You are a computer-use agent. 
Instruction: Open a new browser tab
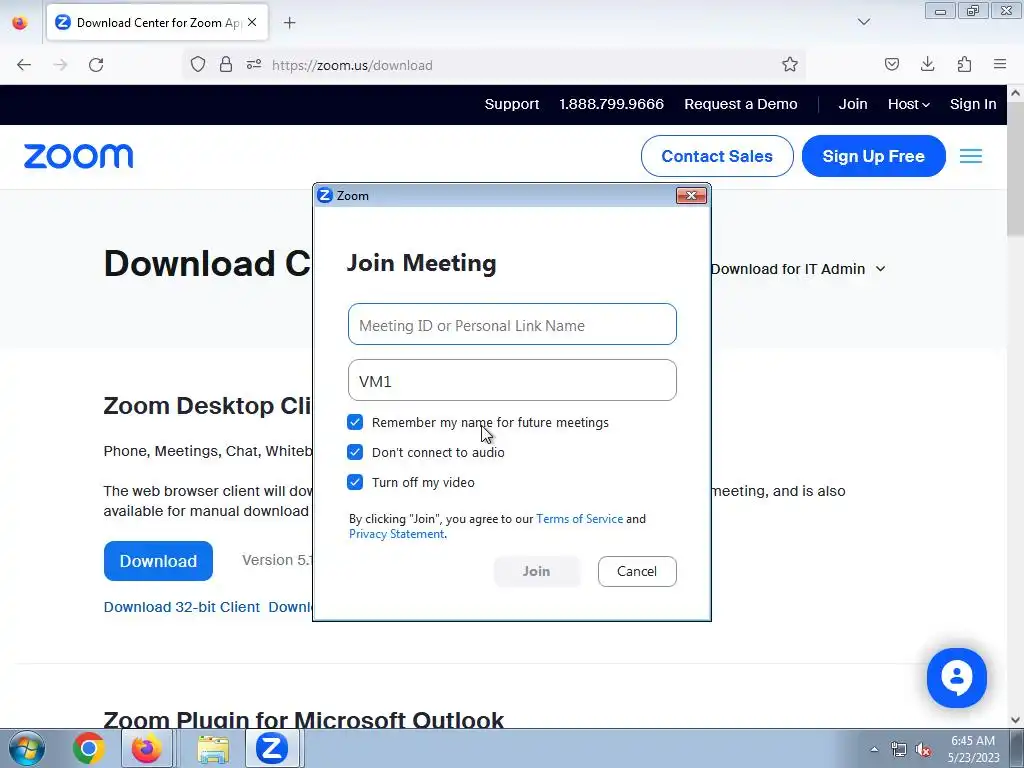pos(289,23)
